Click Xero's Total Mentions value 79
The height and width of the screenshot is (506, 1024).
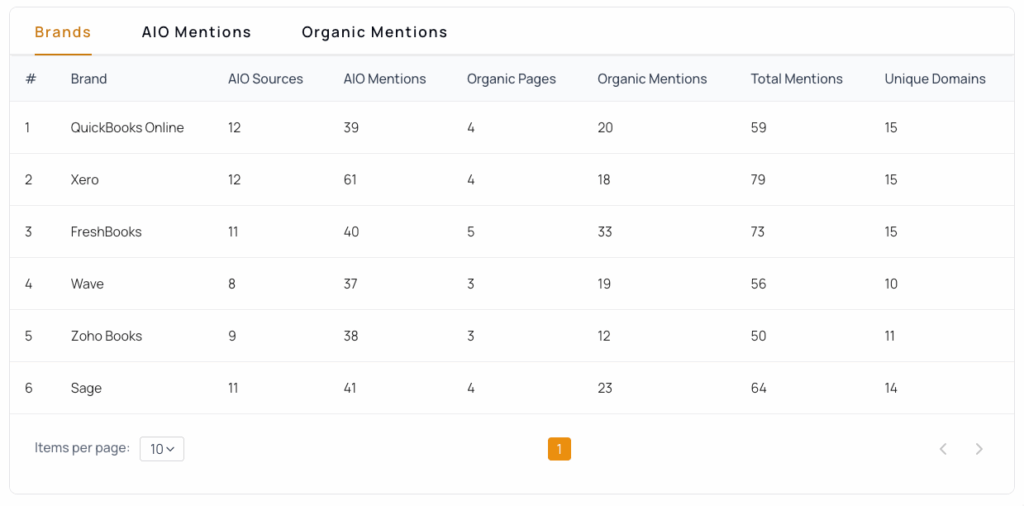click(x=758, y=180)
